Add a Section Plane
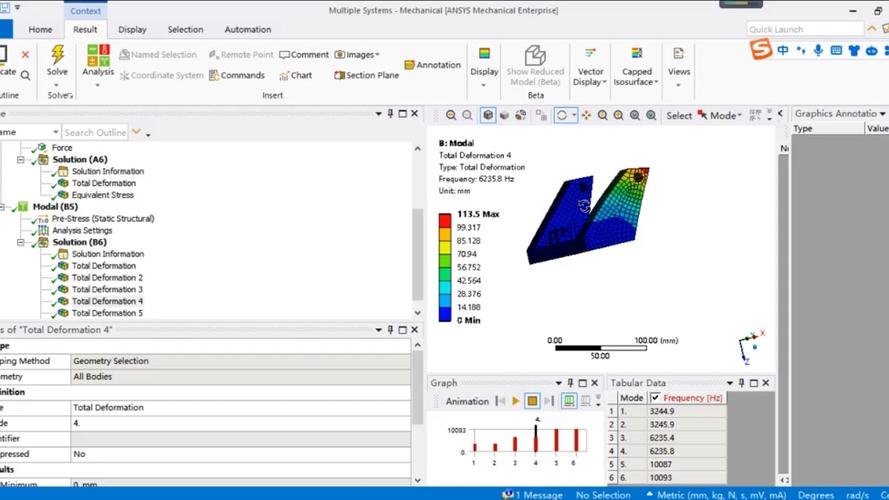Image resolution: width=889 pixels, height=500 pixels. 366,75
